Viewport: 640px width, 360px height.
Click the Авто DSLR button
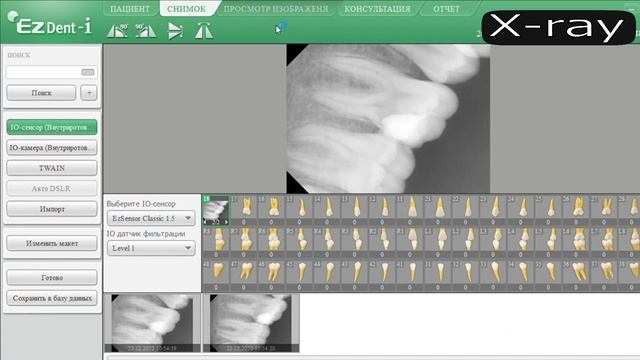tap(52, 188)
